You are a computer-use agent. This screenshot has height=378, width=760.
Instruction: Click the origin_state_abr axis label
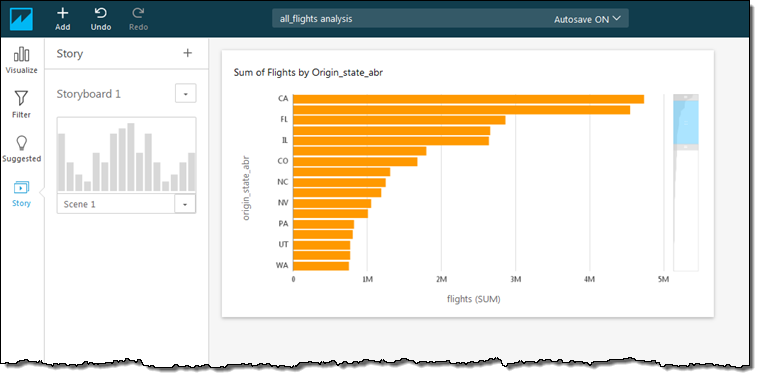tap(246, 188)
